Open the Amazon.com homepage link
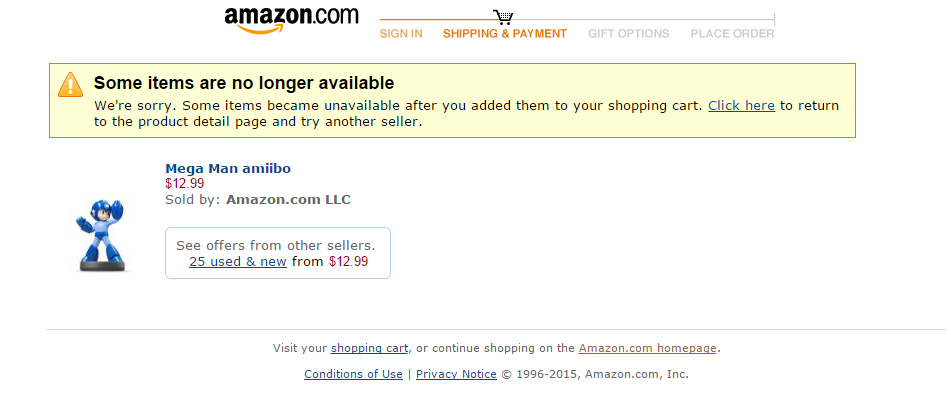This screenshot has width=951, height=417. pos(647,348)
